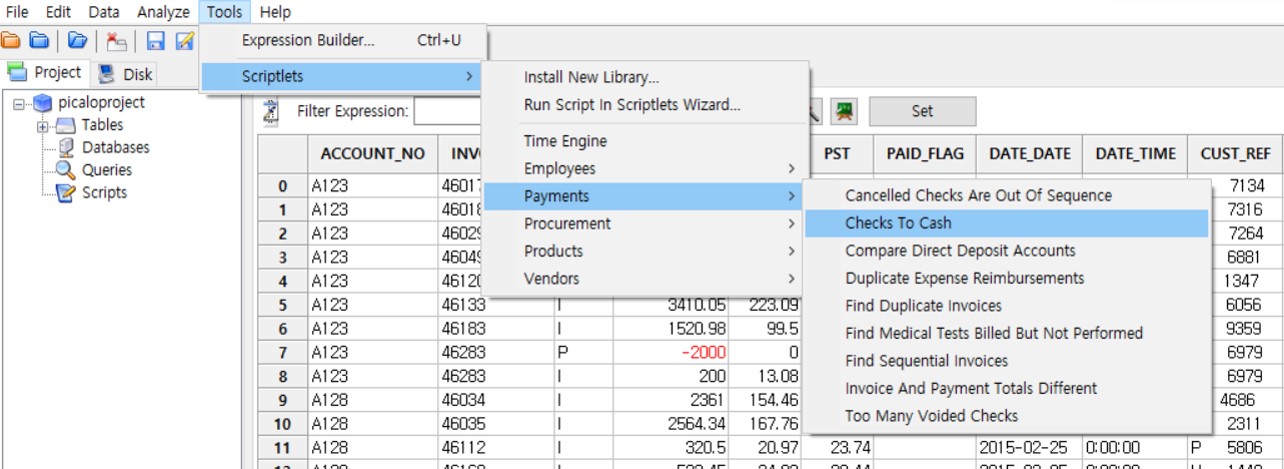Open the Data menu
Screen dimensions: 1284x469
[103, 12]
